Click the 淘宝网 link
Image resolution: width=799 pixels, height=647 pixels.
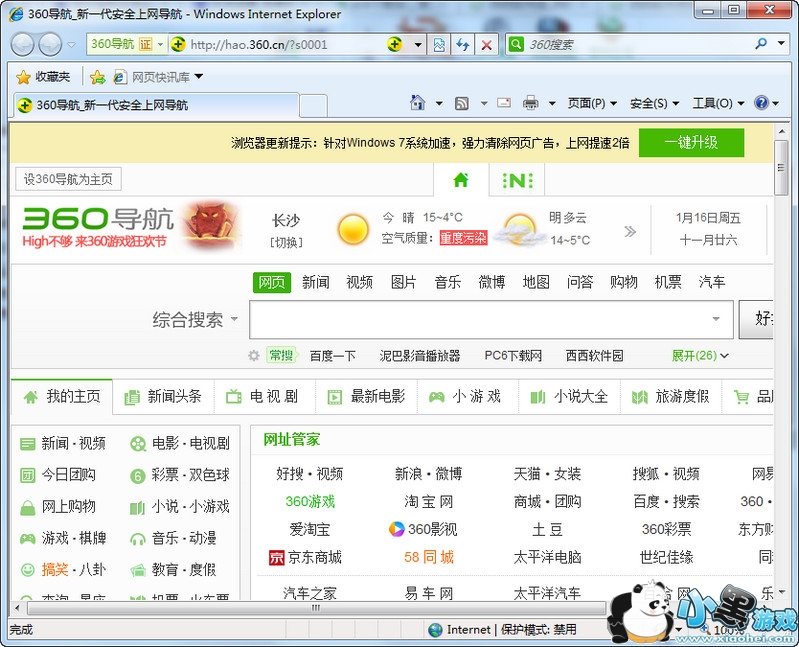point(429,502)
